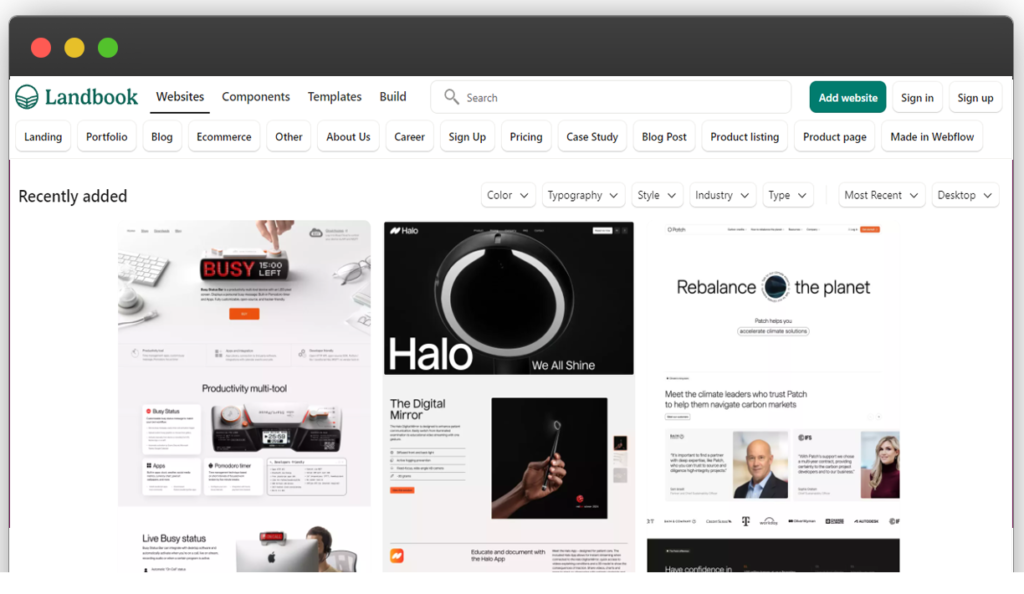This screenshot has width=1024, height=594.
Task: Select the Case Study category chip
Action: [x=592, y=136]
